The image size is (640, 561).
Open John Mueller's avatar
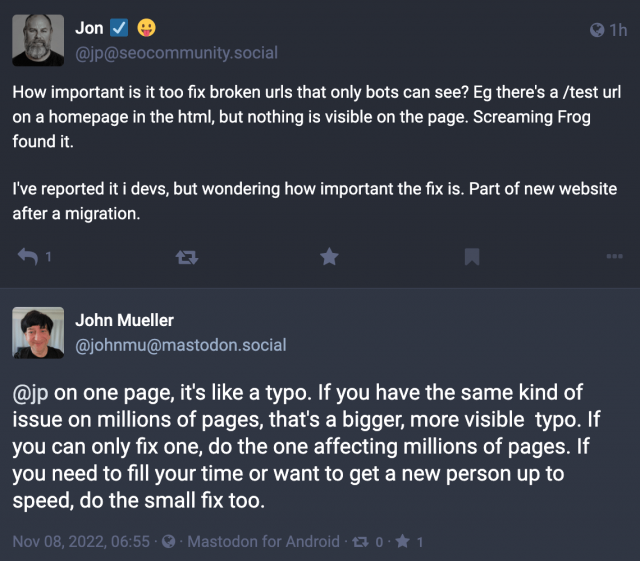click(37, 333)
